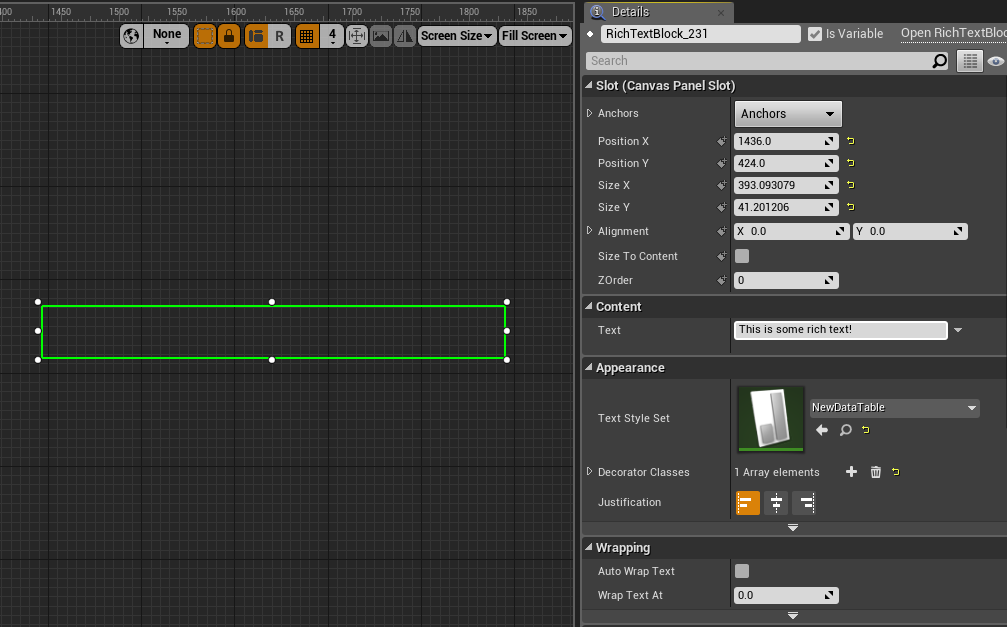Select the center text justification icon

point(776,503)
